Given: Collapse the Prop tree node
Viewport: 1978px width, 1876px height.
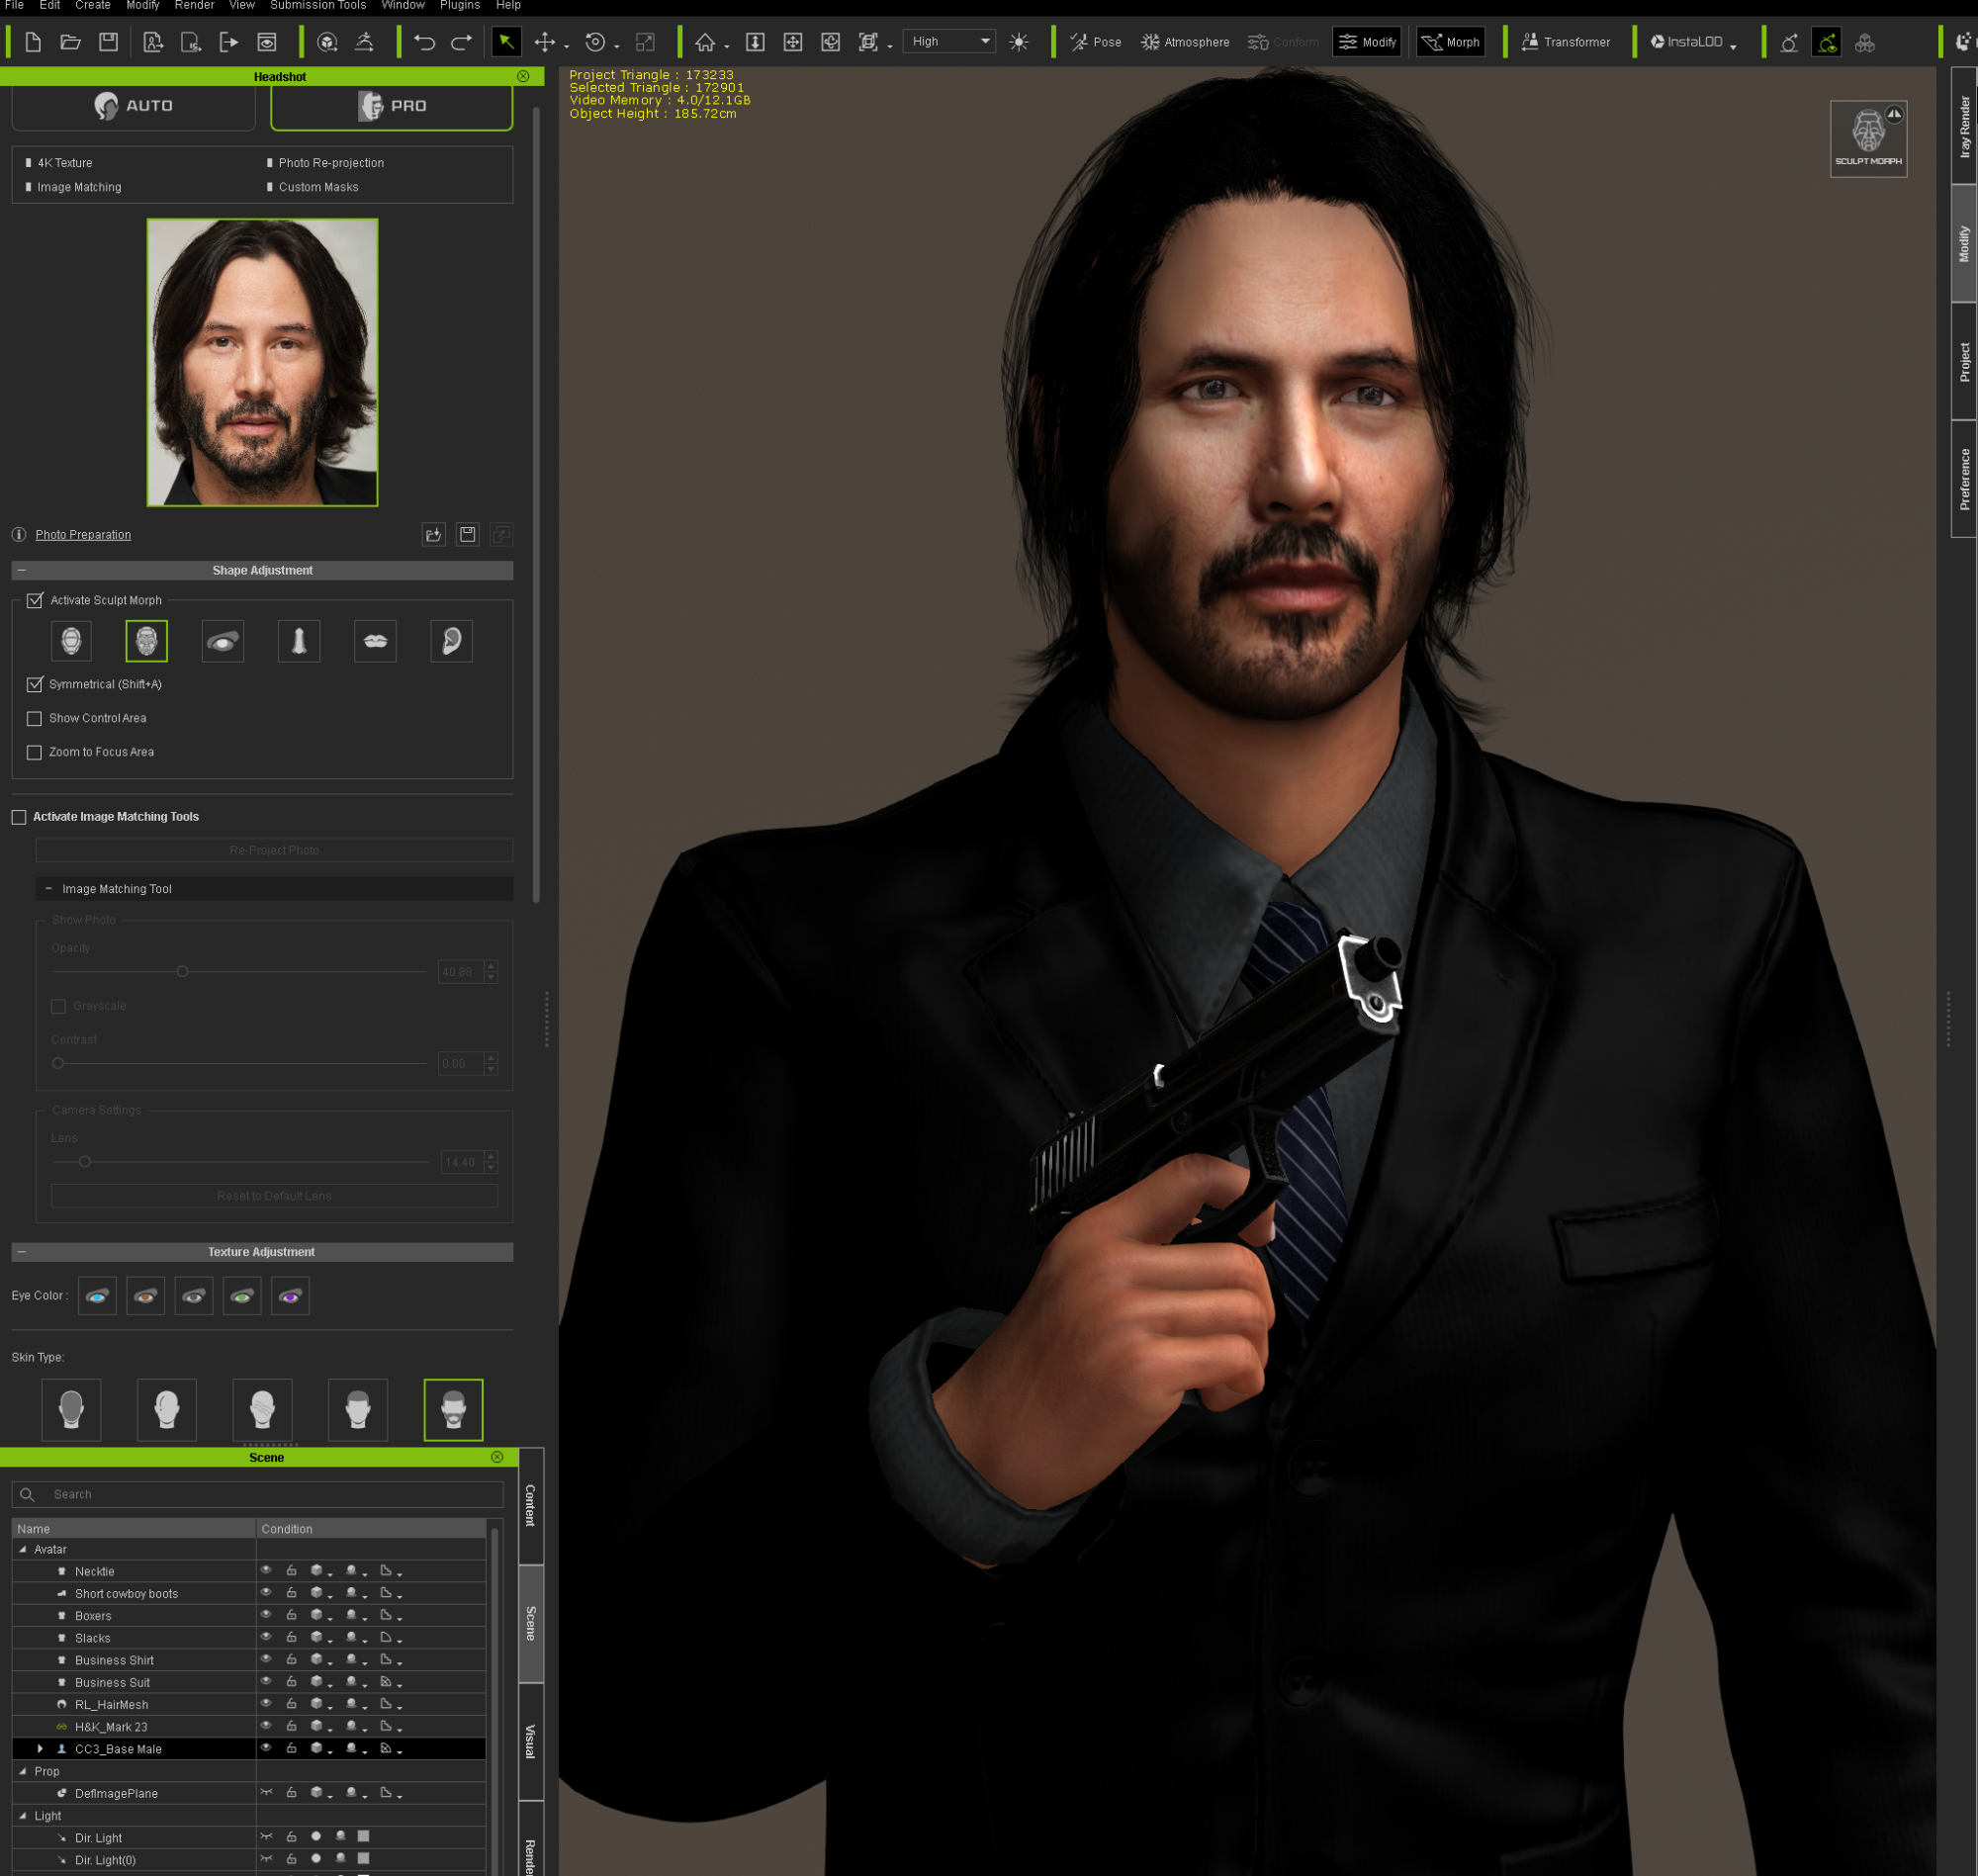Looking at the screenshot, I should (23, 1771).
